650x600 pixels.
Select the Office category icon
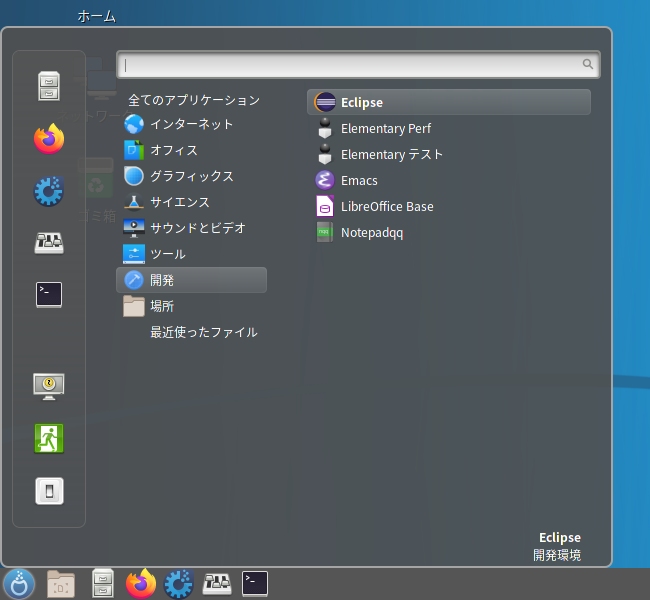click(134, 150)
